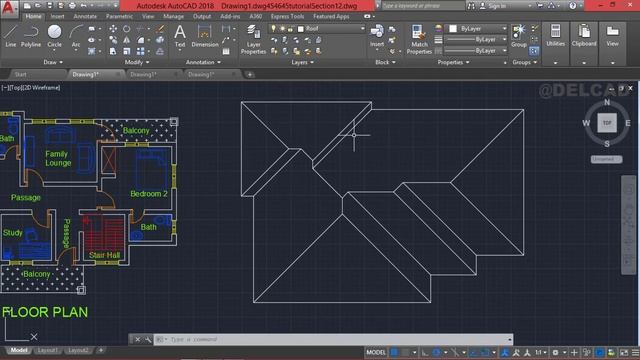
Task: Click the Fillet tool in Modify panel
Action: click(140, 40)
